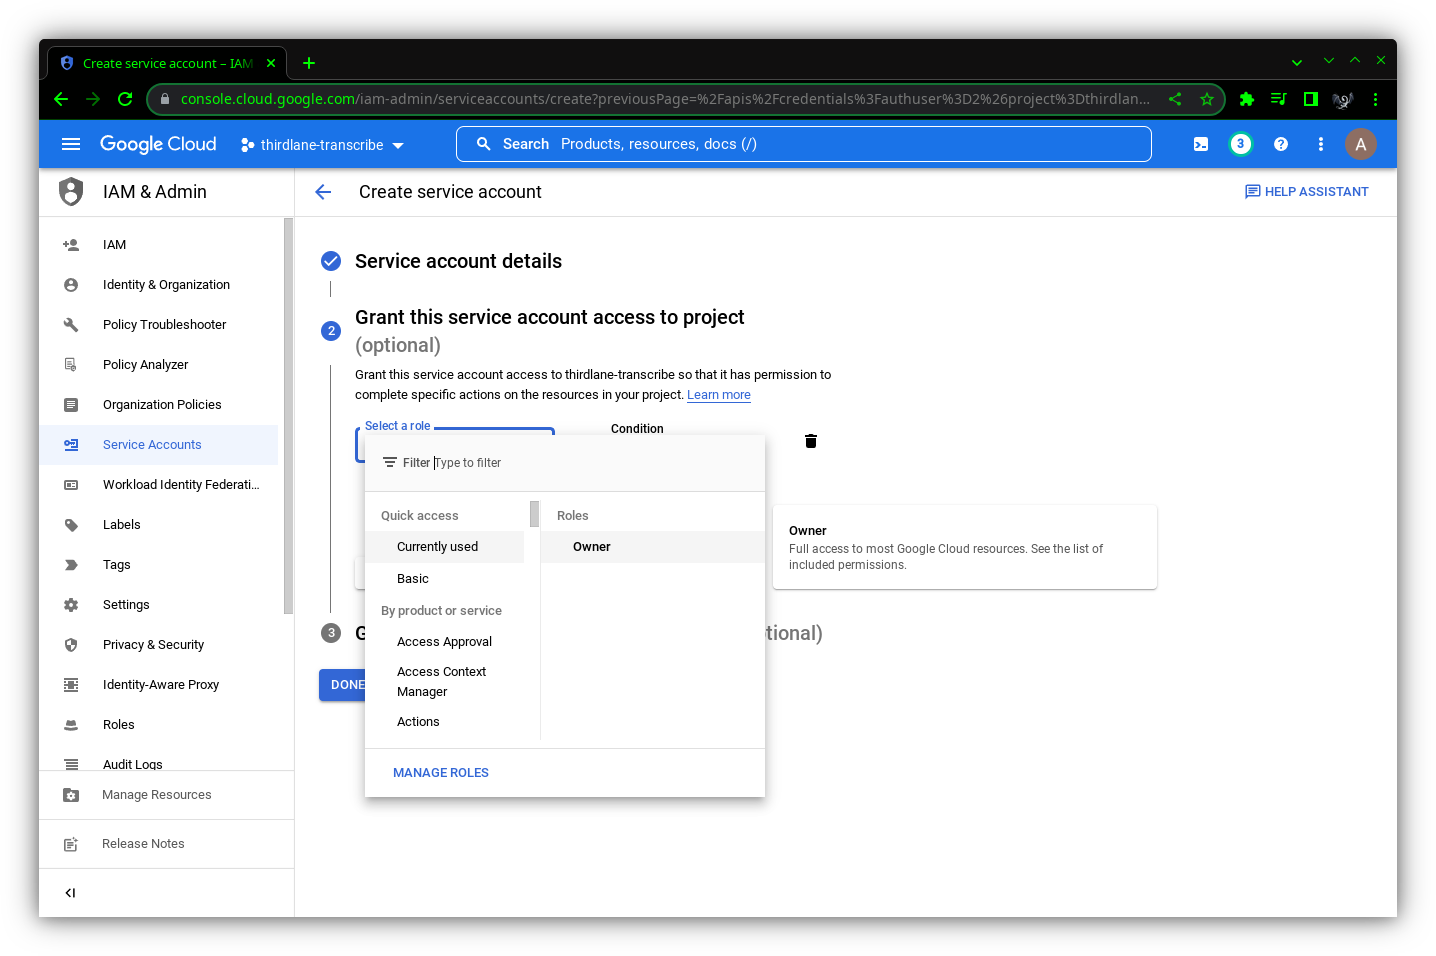The height and width of the screenshot is (956, 1436).
Task: Choose the Owner role
Action: coord(653,547)
